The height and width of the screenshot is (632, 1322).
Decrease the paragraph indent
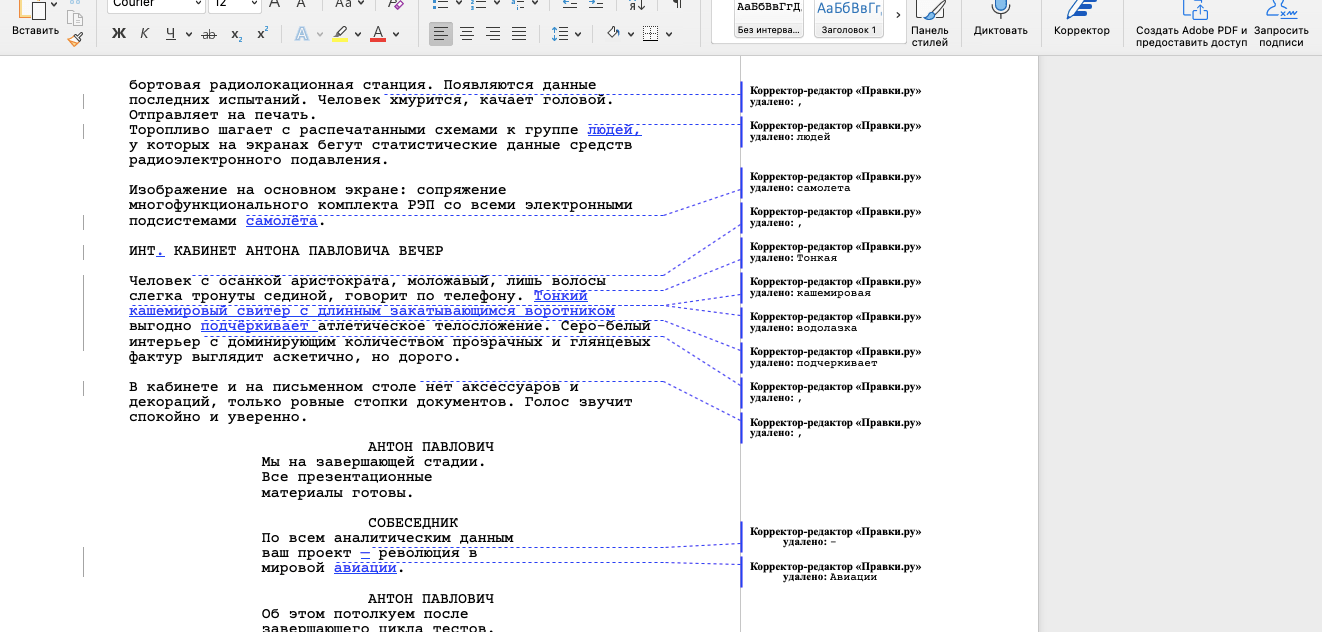point(571,5)
